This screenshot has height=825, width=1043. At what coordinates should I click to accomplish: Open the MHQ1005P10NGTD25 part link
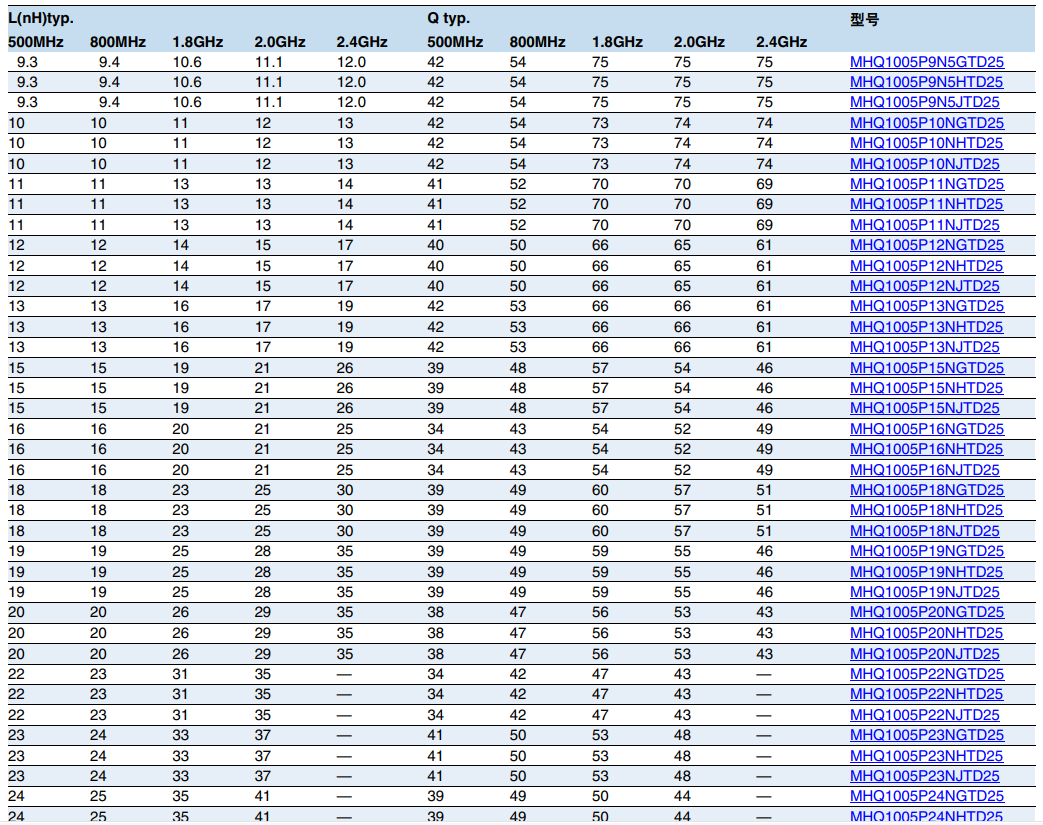(x=927, y=123)
